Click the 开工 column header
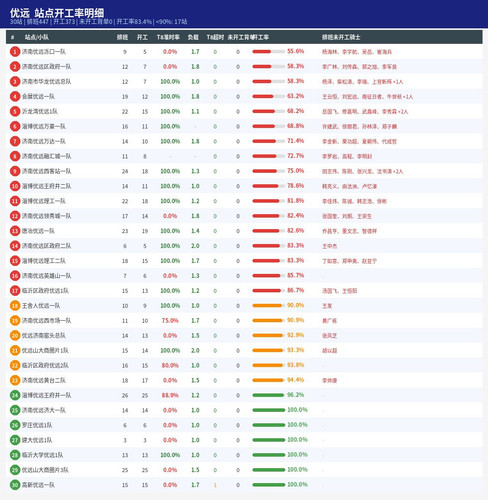488x500 pixels. 142,37
